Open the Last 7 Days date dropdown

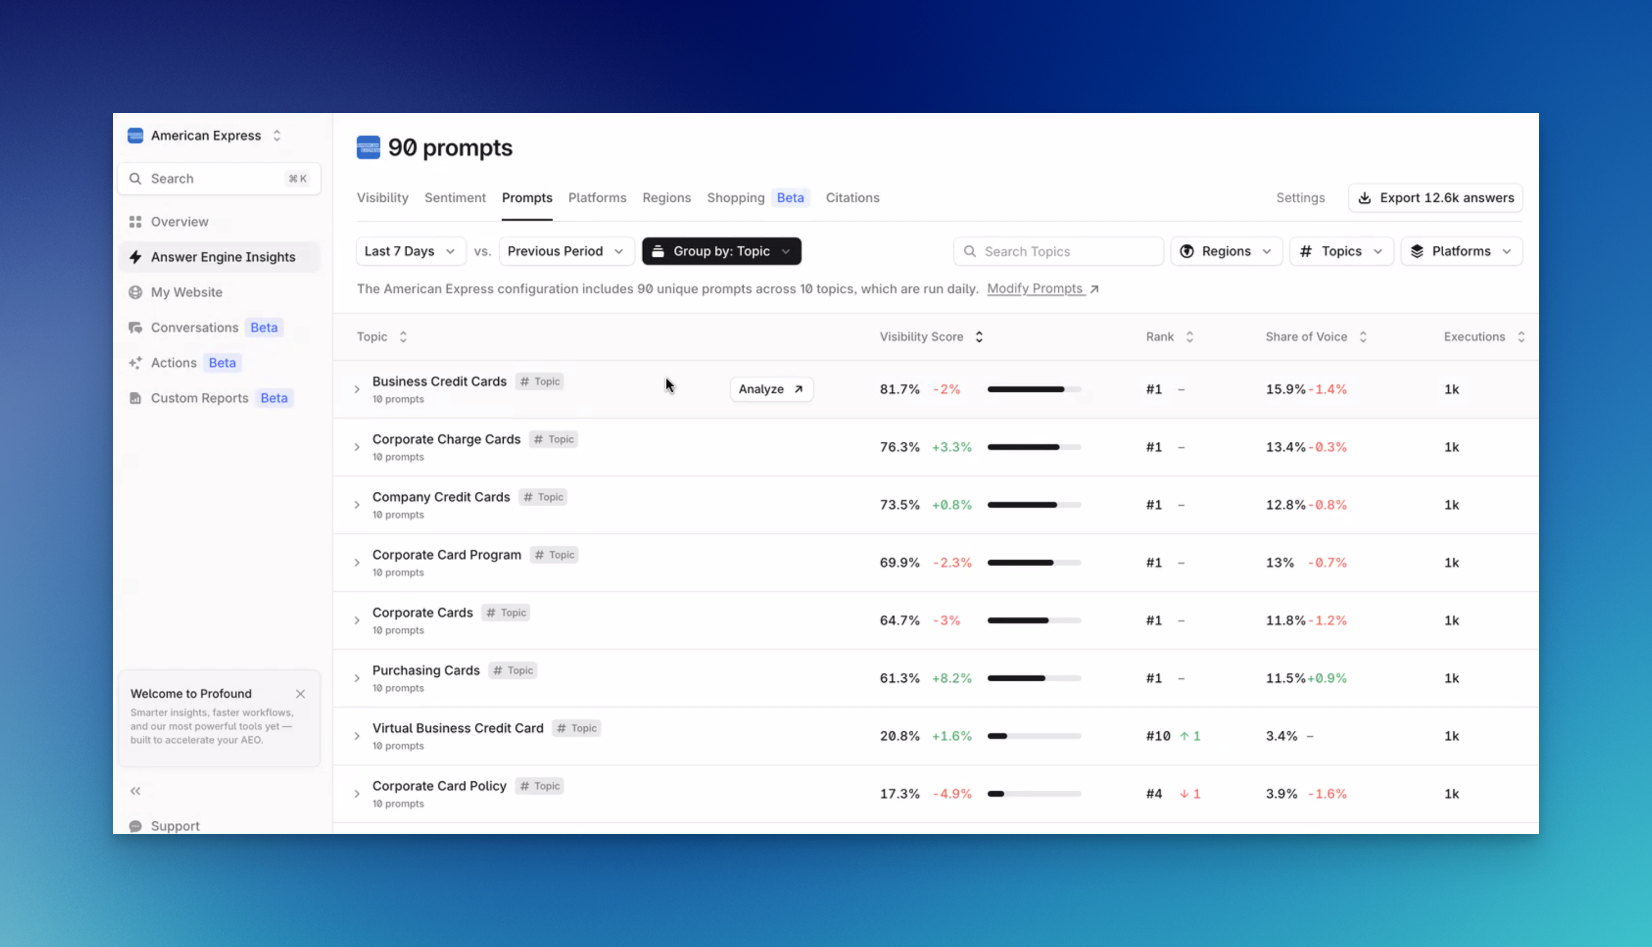[410, 252]
